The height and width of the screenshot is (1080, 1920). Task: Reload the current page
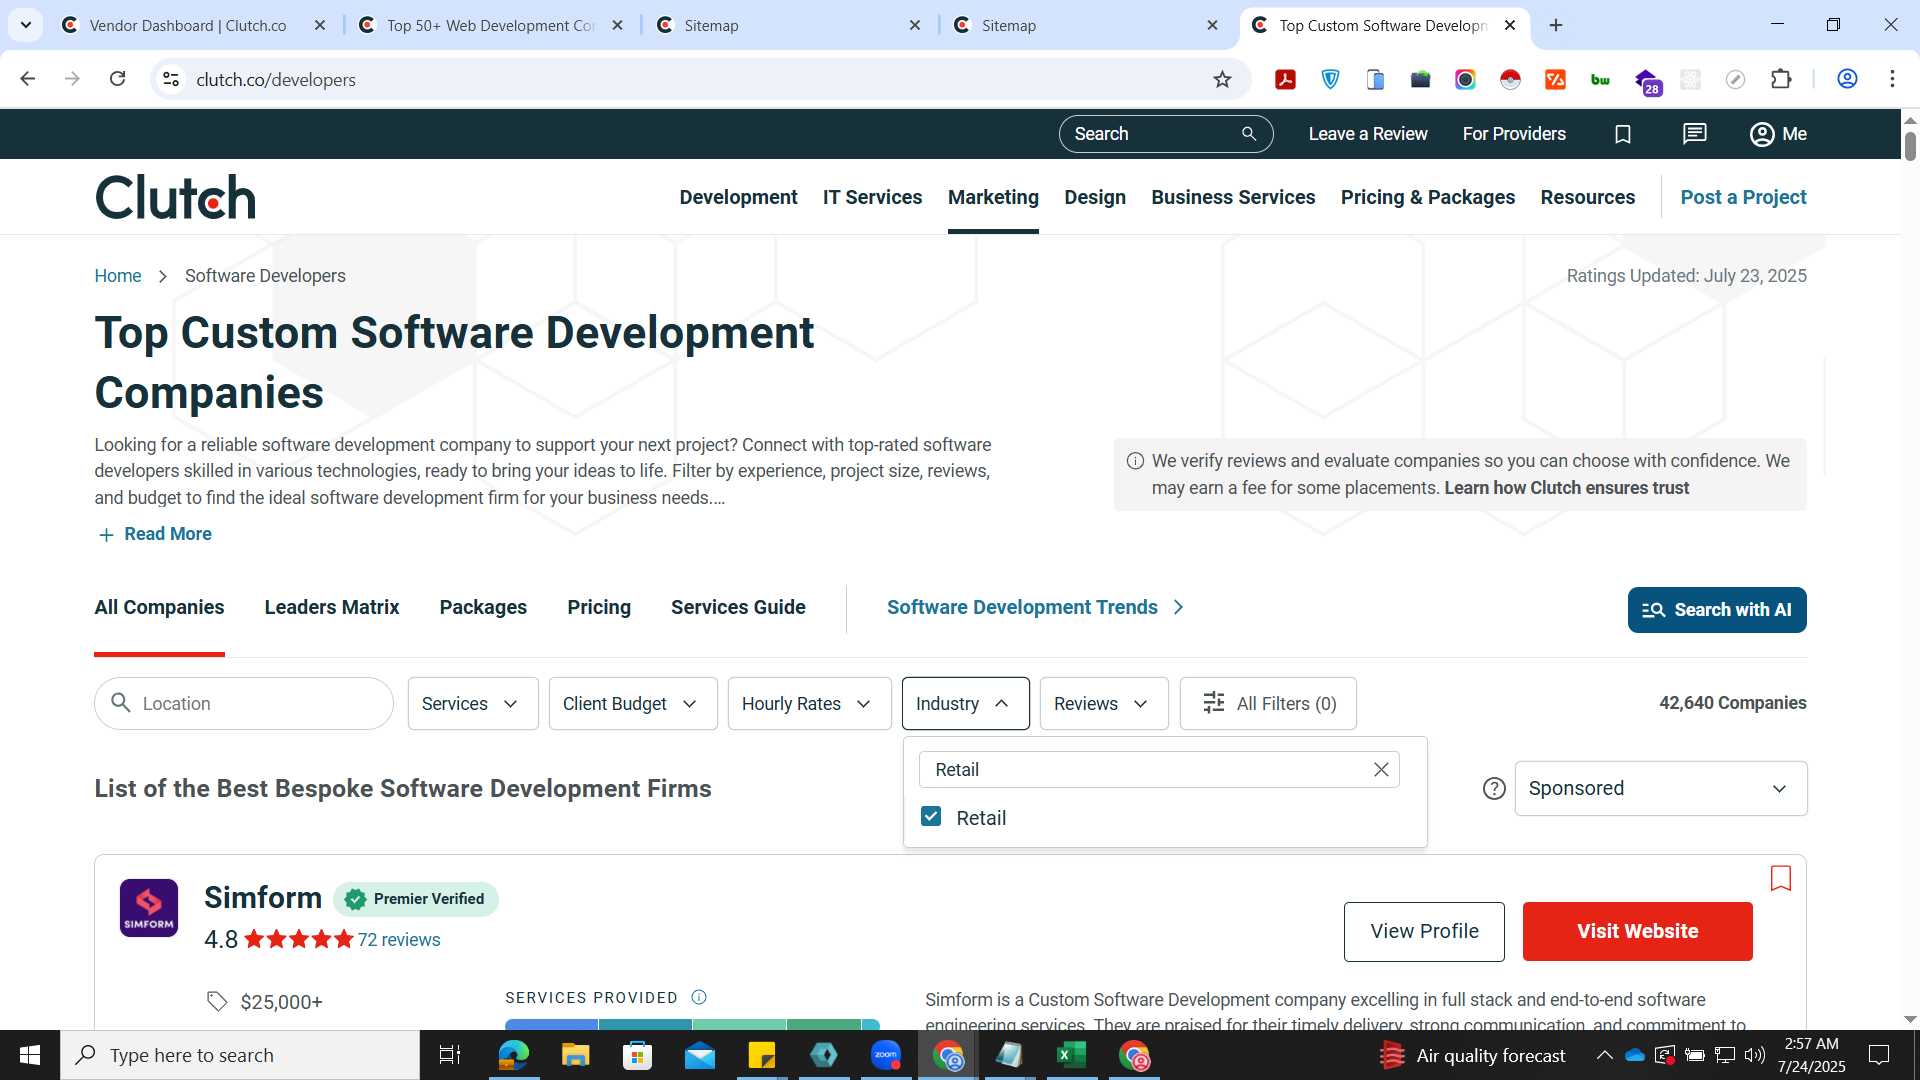117,79
